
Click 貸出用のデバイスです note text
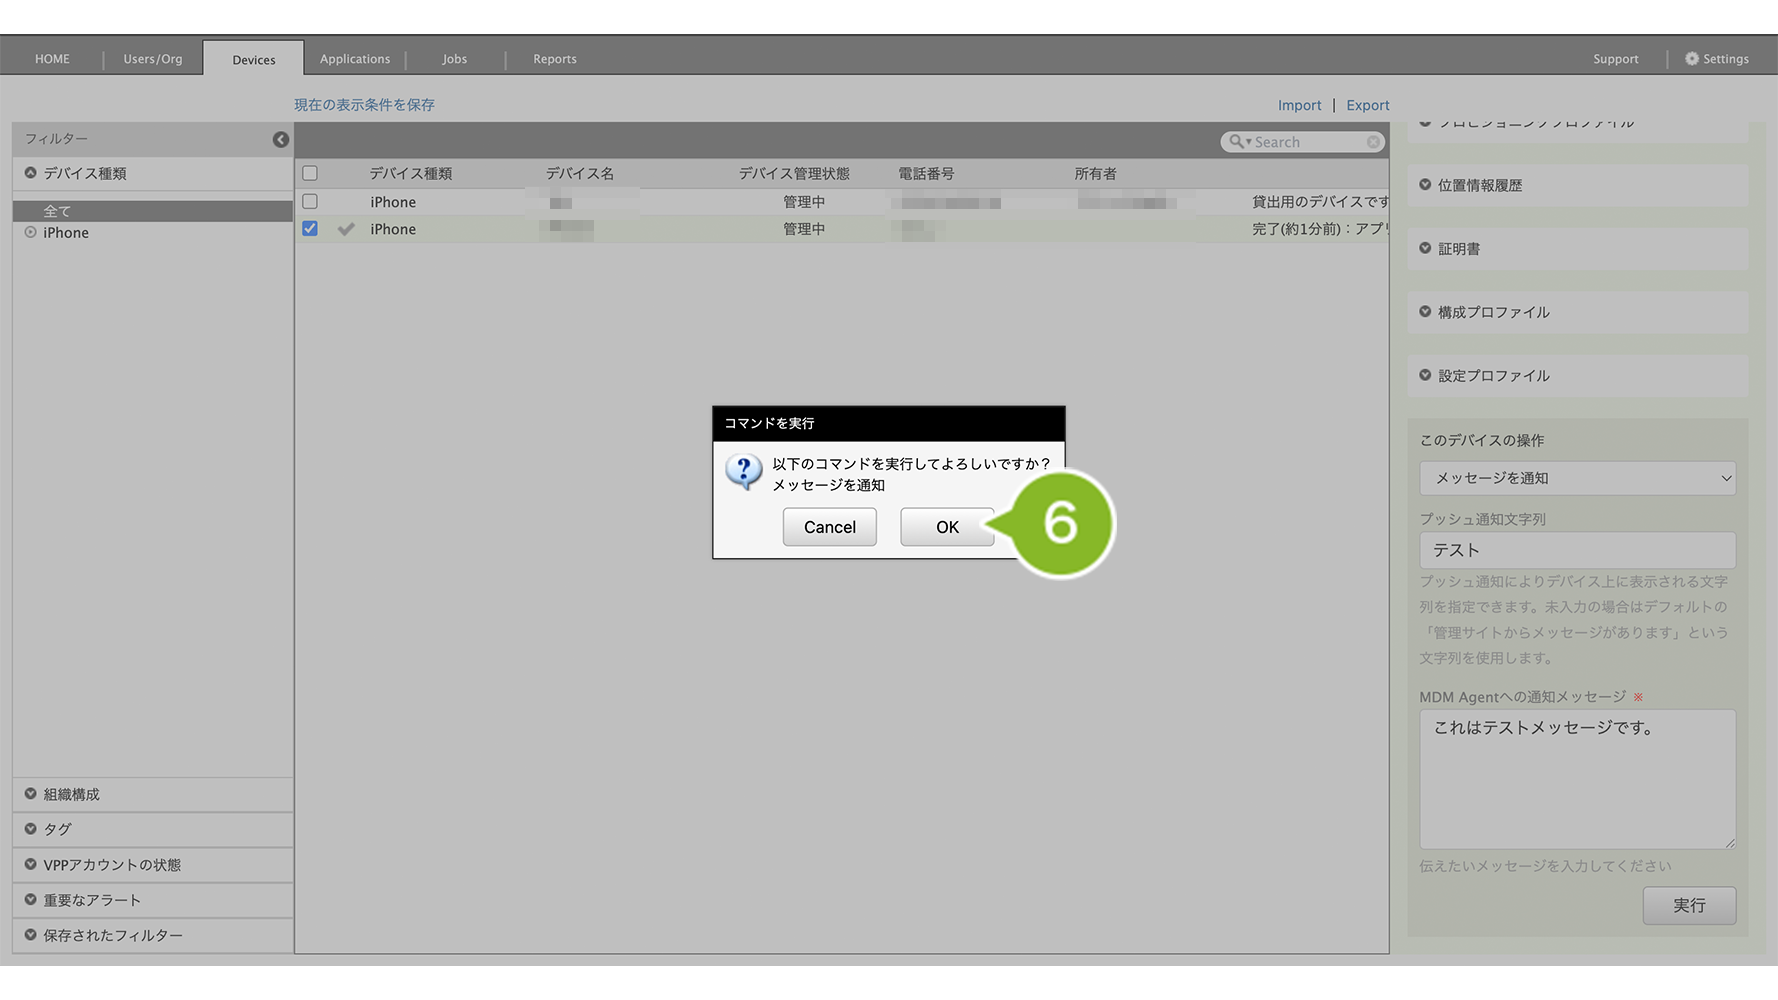coord(1320,202)
